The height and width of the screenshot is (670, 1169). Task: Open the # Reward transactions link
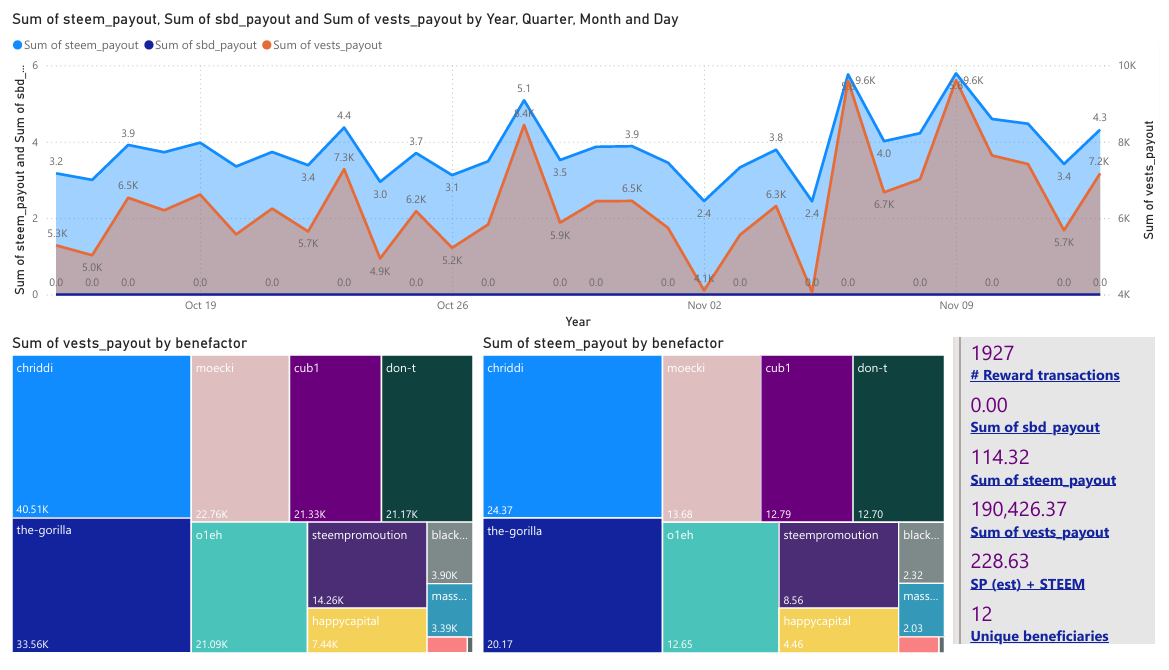(x=1044, y=376)
